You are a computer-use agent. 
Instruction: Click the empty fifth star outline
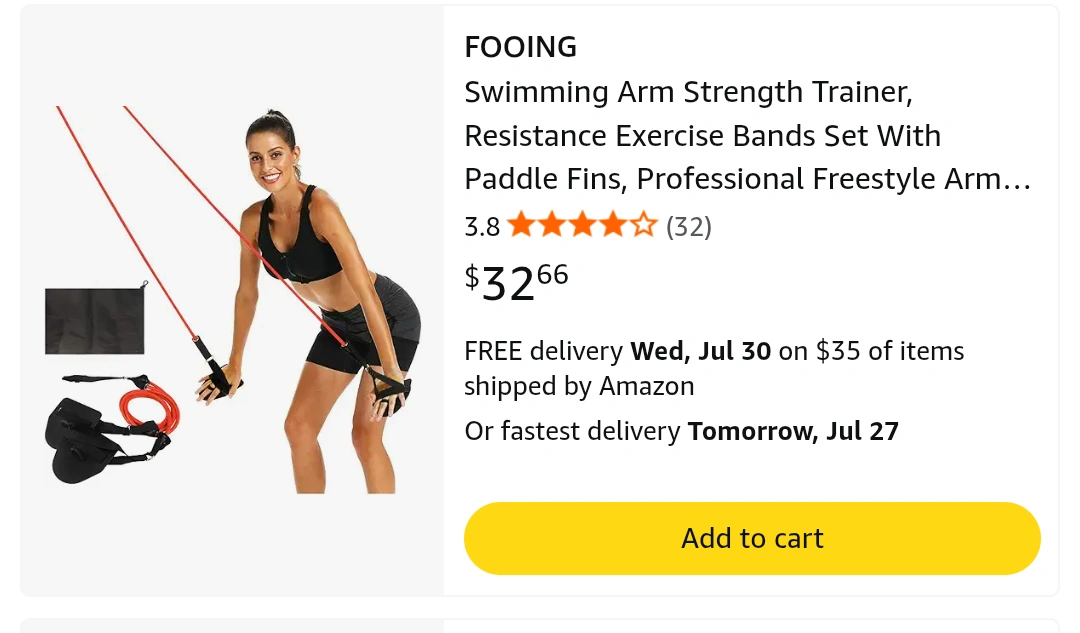pos(644,225)
